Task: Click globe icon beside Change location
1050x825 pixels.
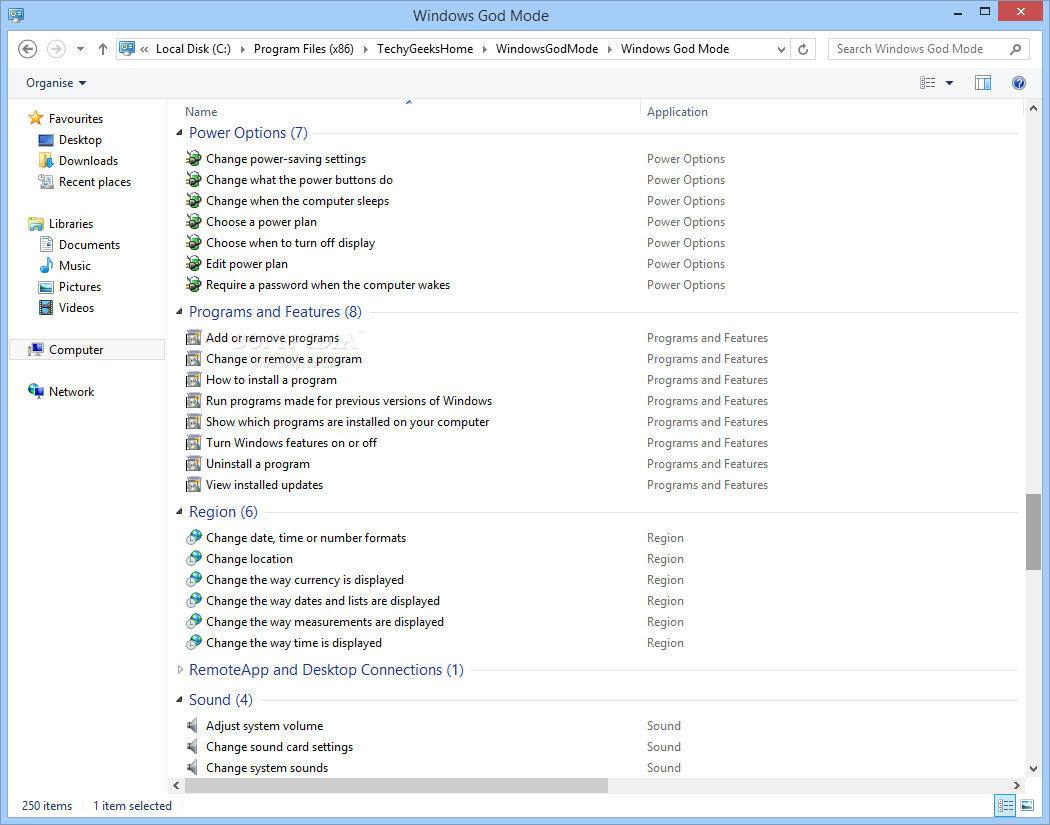Action: (x=194, y=558)
